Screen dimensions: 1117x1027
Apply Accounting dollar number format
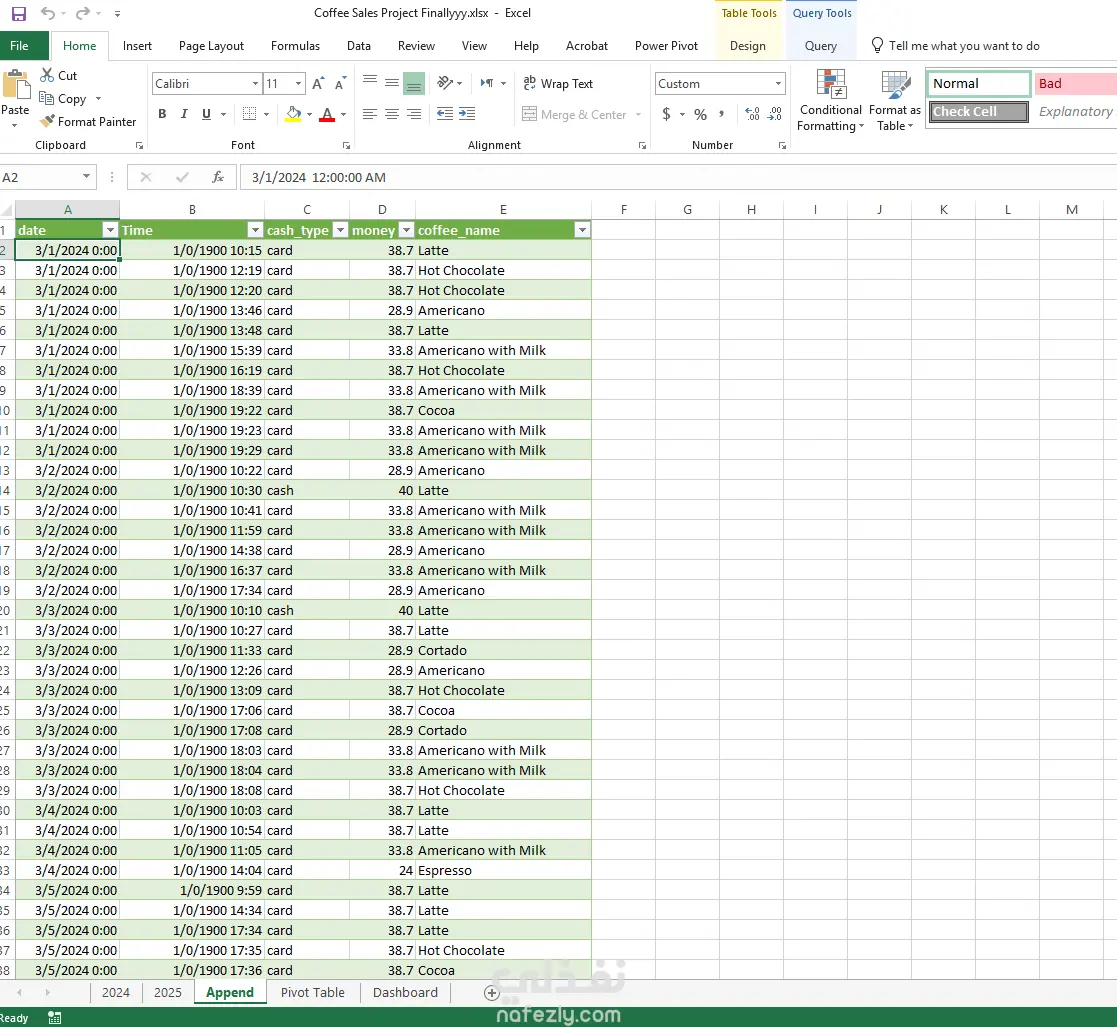click(x=666, y=114)
